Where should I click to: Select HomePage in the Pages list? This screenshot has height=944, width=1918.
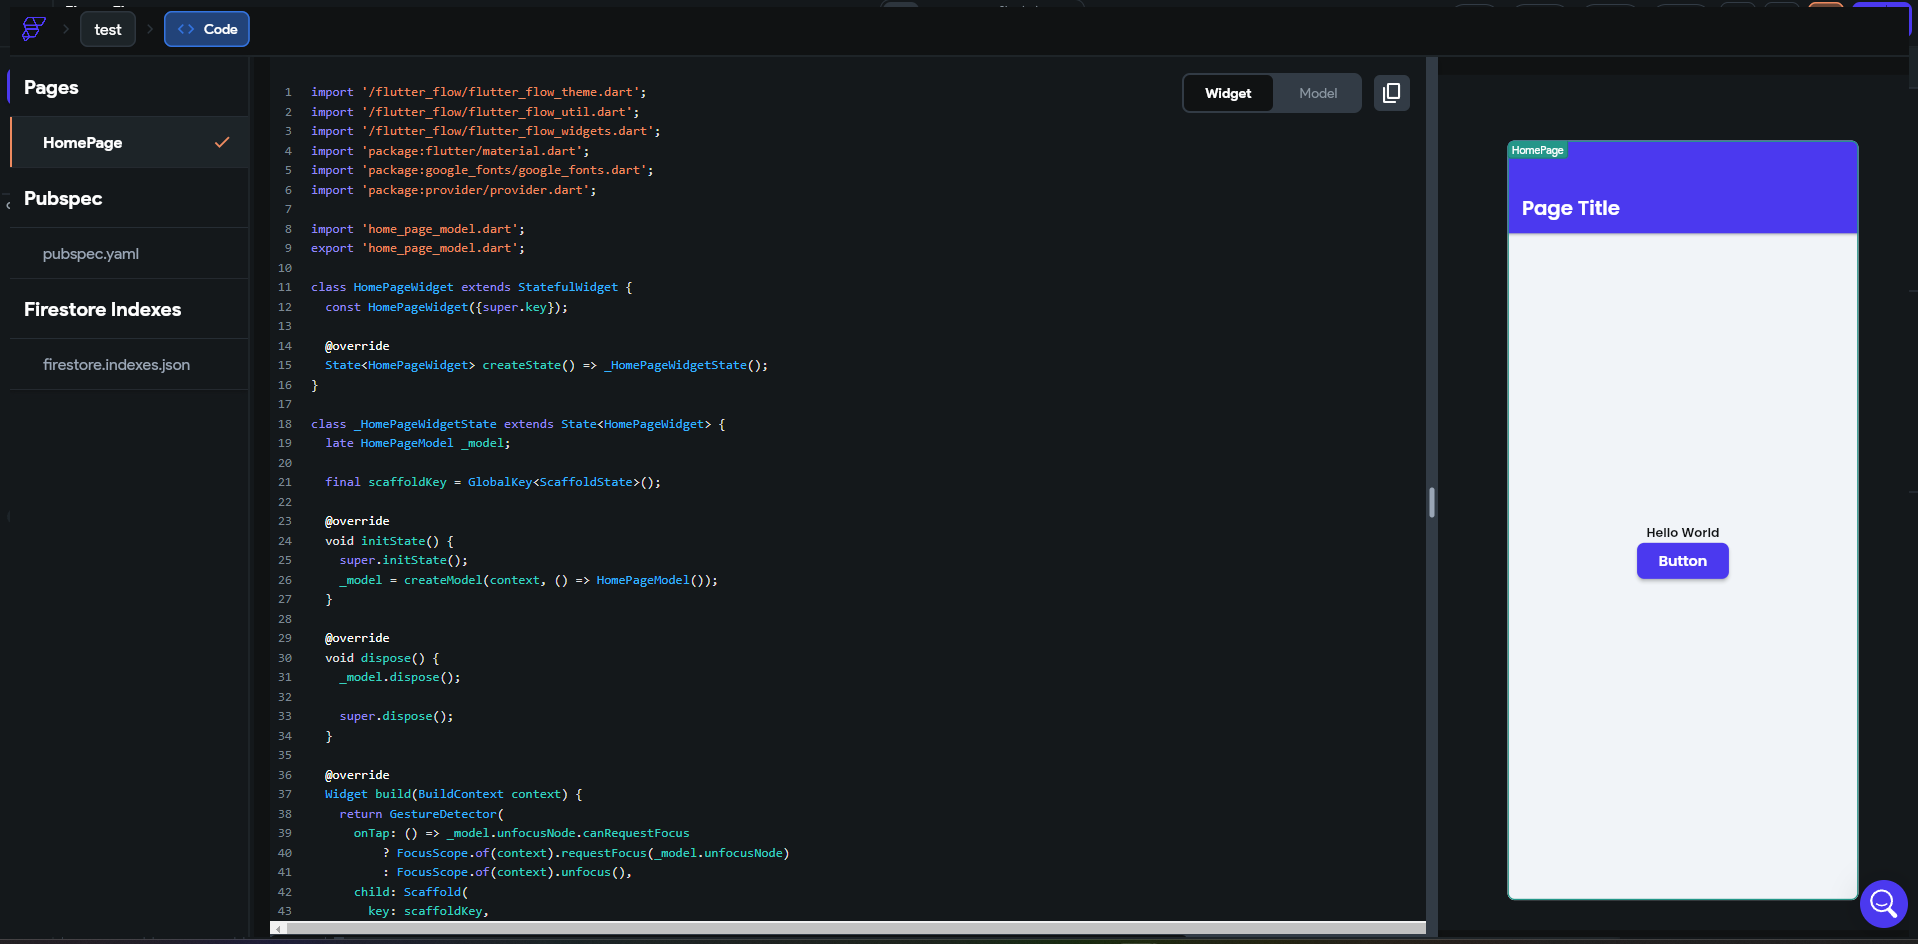[129, 142]
